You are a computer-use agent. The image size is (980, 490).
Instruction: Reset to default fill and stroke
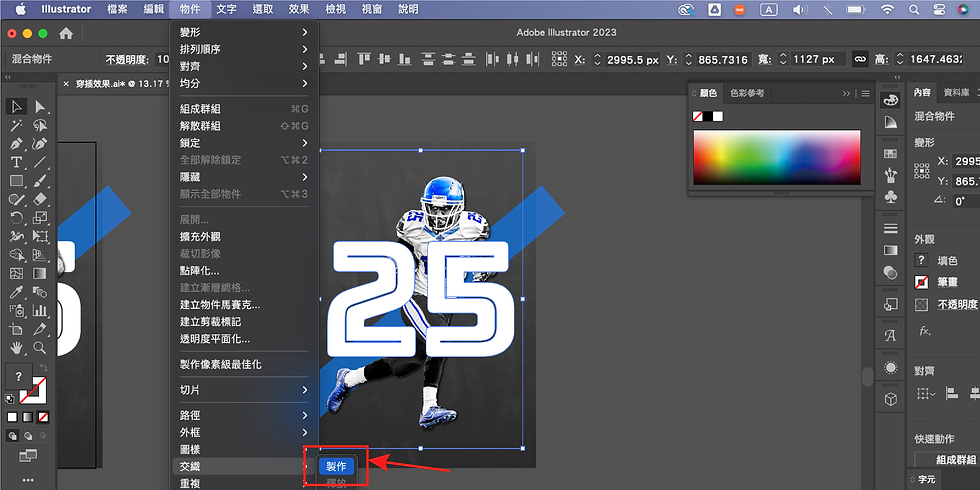click(x=11, y=399)
